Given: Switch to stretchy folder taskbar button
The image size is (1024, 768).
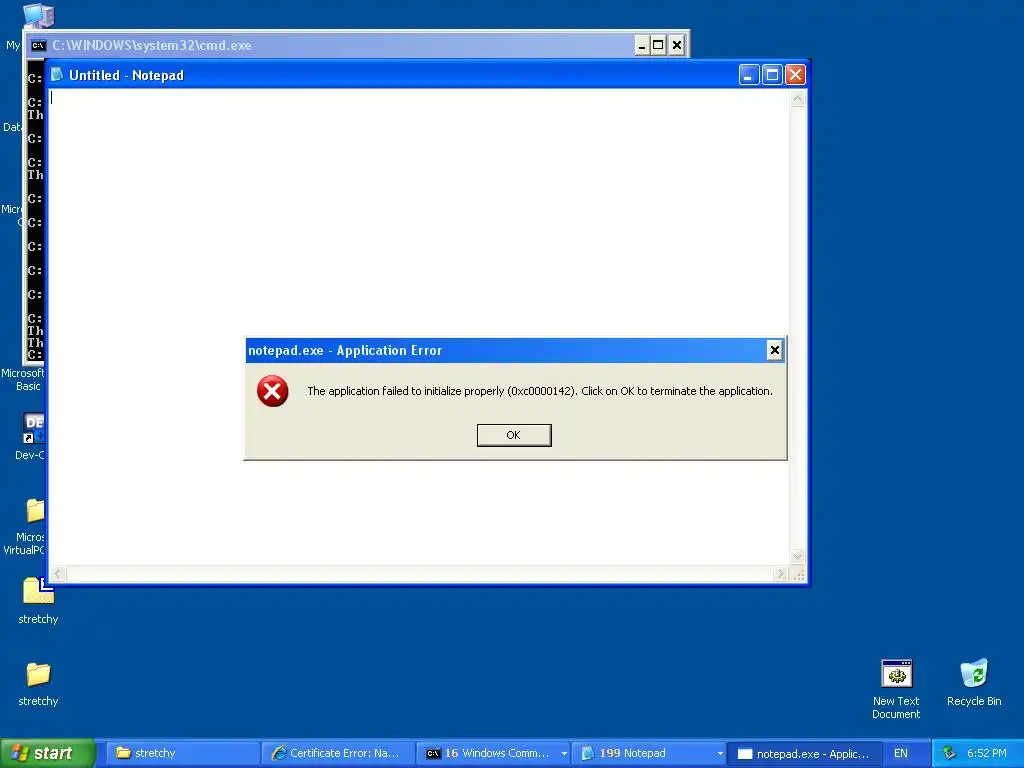Looking at the screenshot, I should click(x=183, y=753).
